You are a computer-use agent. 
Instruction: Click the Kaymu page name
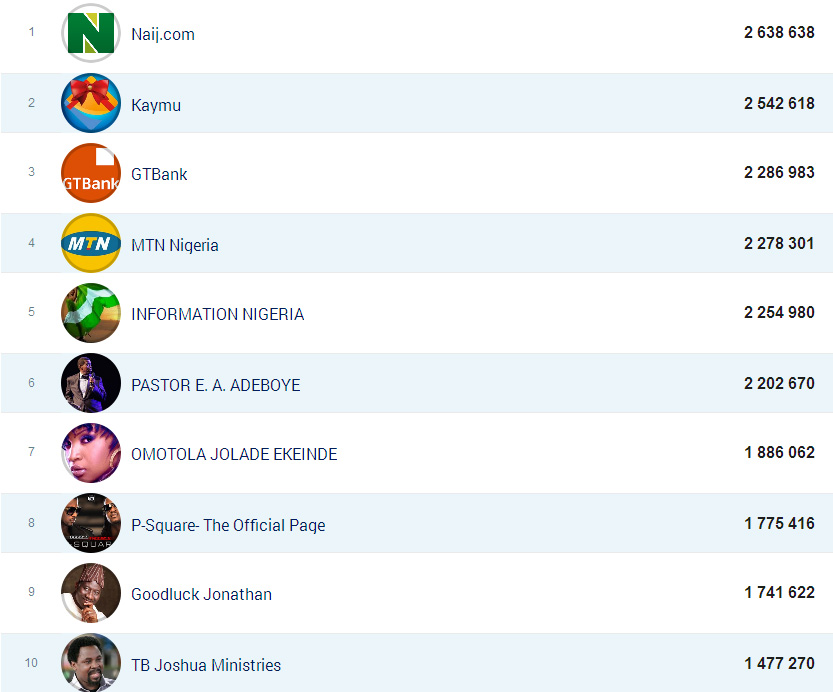[156, 105]
